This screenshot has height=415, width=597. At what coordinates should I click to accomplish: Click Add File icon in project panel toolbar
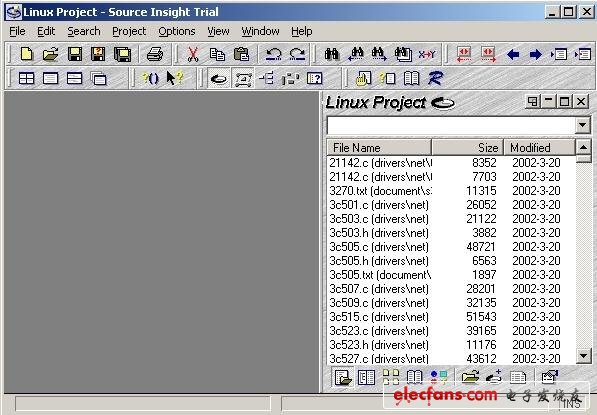pos(494,377)
